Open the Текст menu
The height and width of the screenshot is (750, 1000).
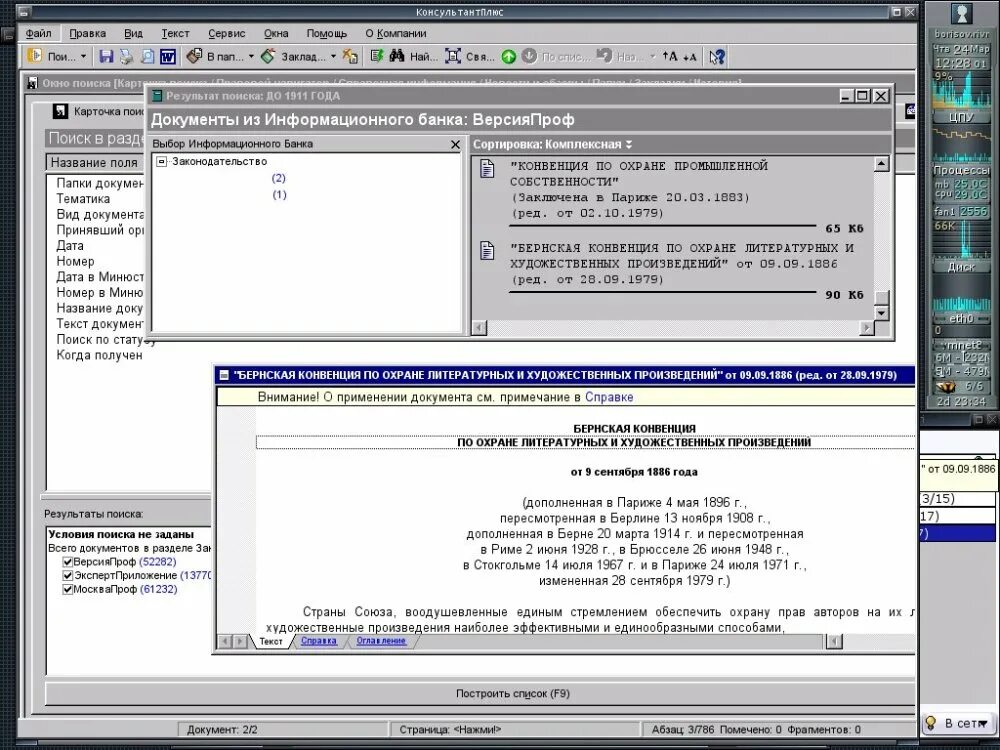[x=175, y=33]
